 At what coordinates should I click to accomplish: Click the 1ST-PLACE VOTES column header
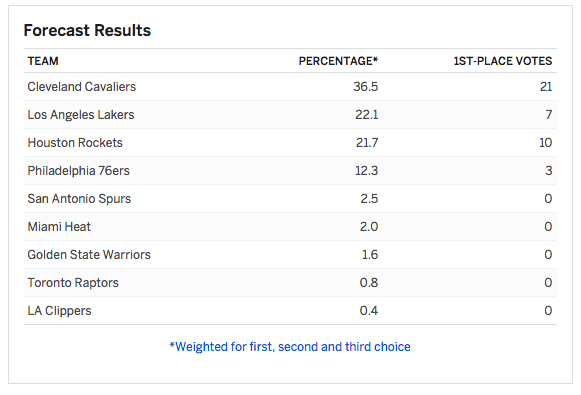tap(503, 61)
